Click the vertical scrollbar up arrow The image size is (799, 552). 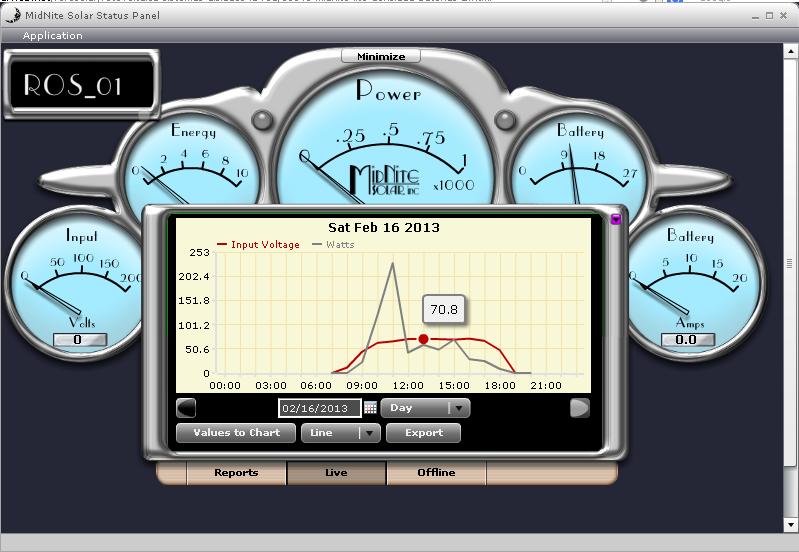pyautogui.click(x=790, y=51)
